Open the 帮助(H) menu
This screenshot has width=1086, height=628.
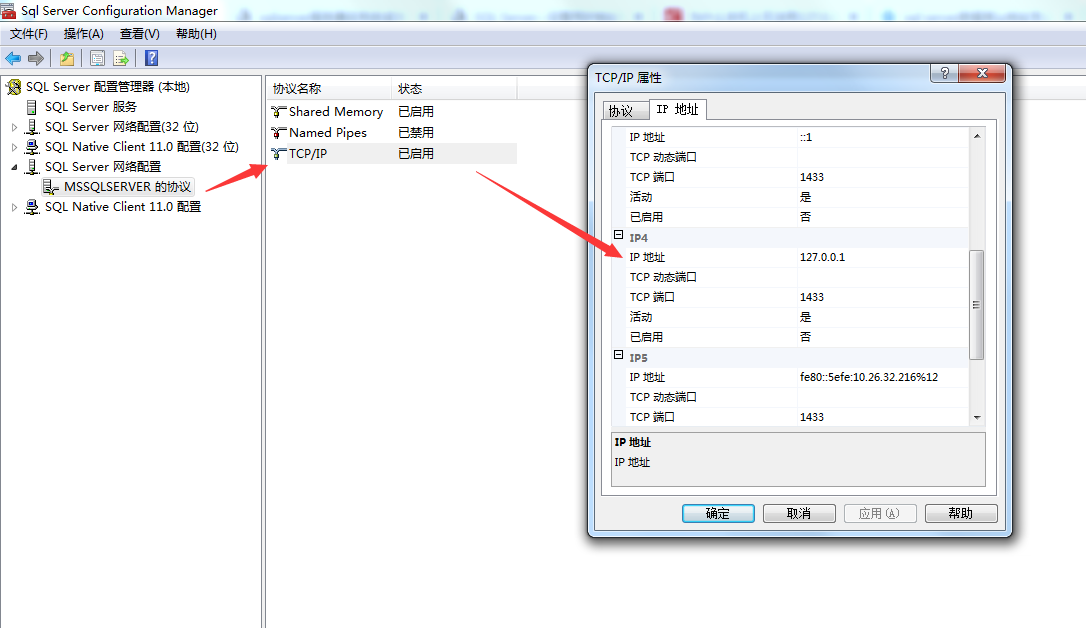coord(196,34)
